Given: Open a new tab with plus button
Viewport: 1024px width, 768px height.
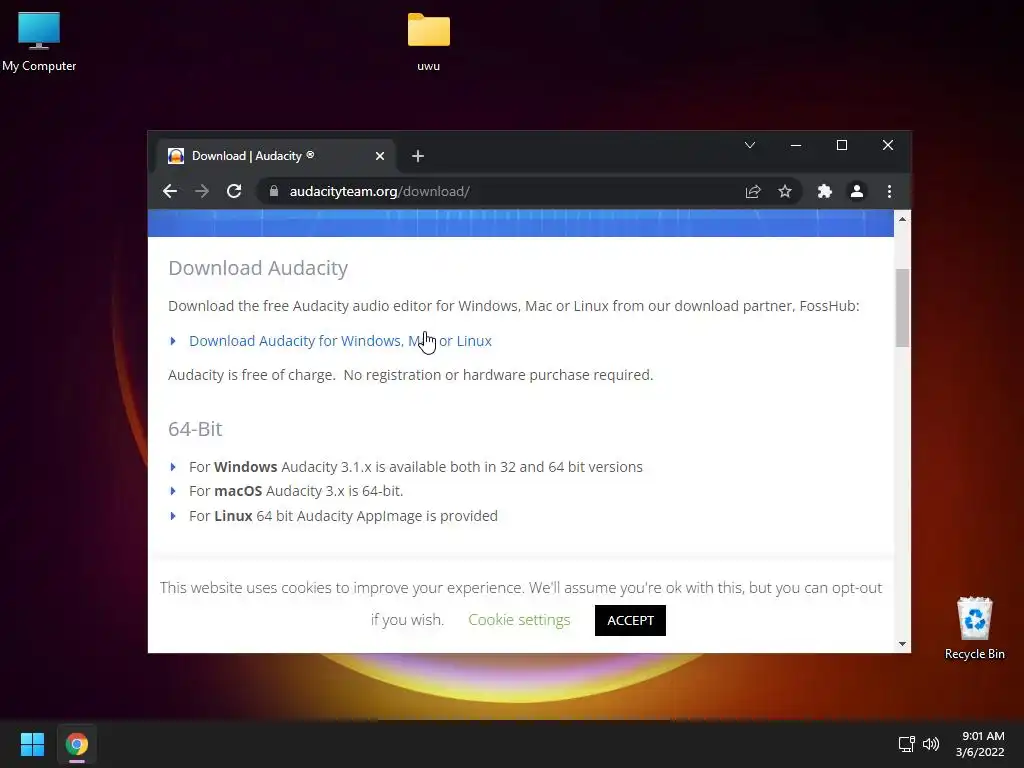Looking at the screenshot, I should pos(418,156).
